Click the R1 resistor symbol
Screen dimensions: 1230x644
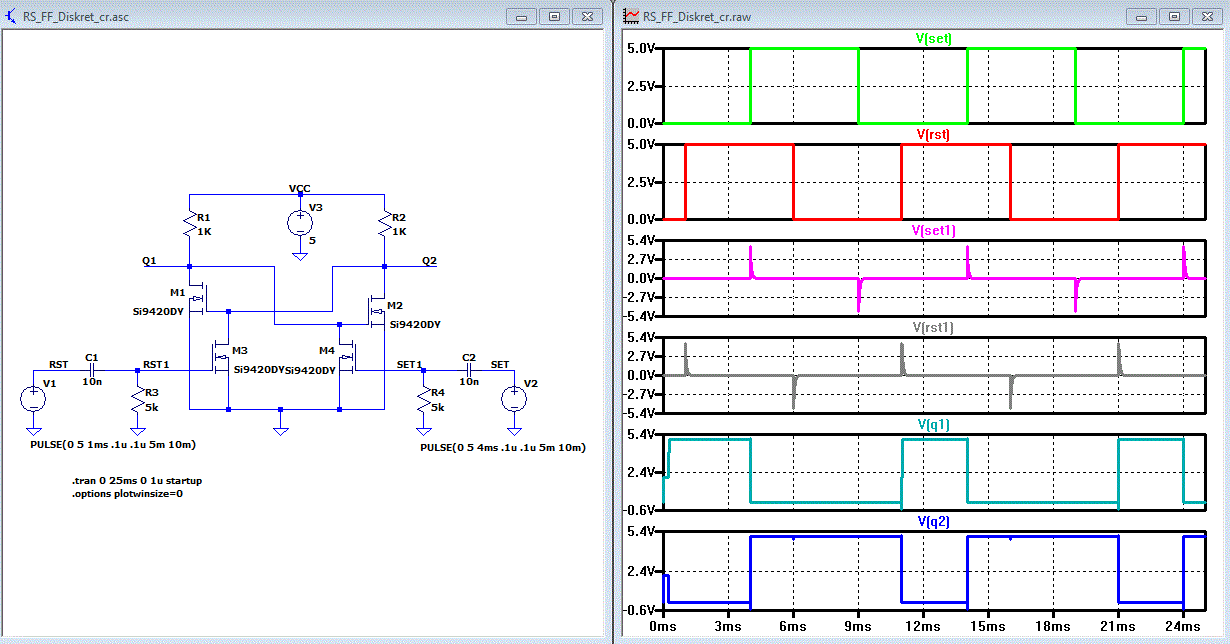189,225
